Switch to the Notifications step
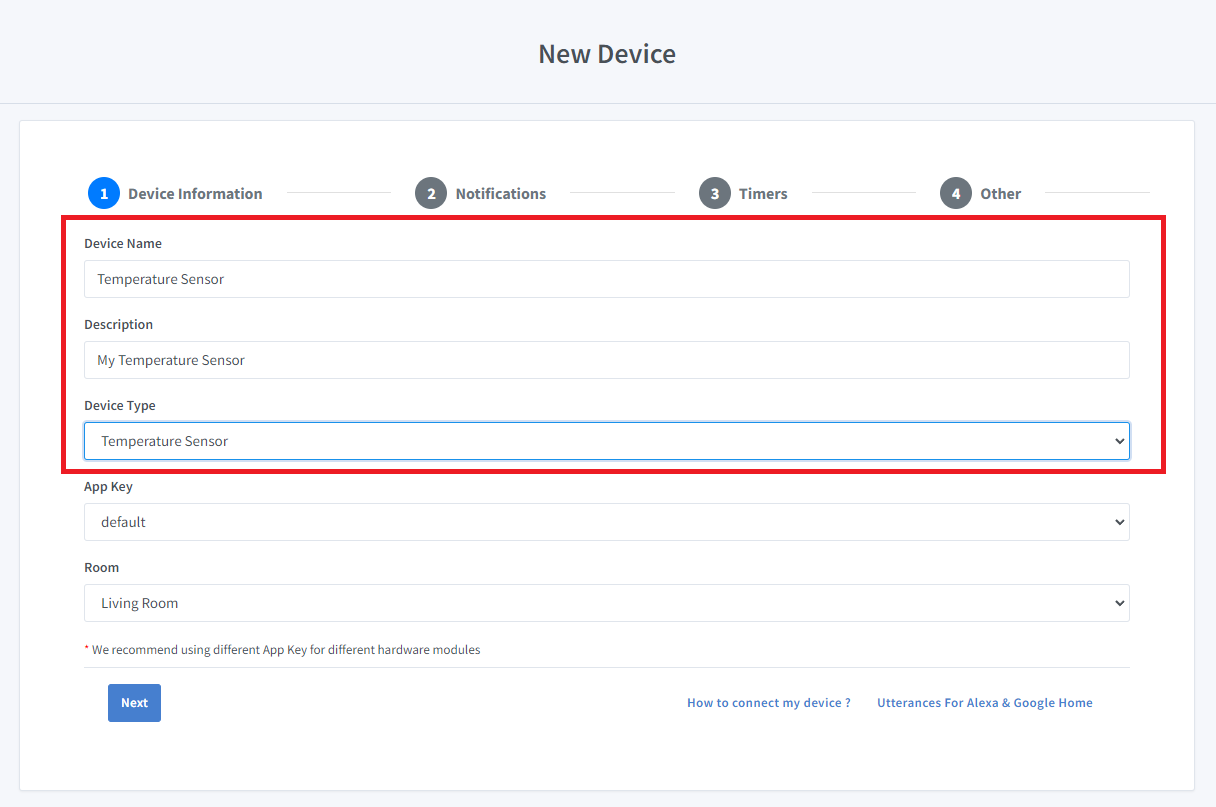This screenshot has height=807, width=1216. [500, 193]
